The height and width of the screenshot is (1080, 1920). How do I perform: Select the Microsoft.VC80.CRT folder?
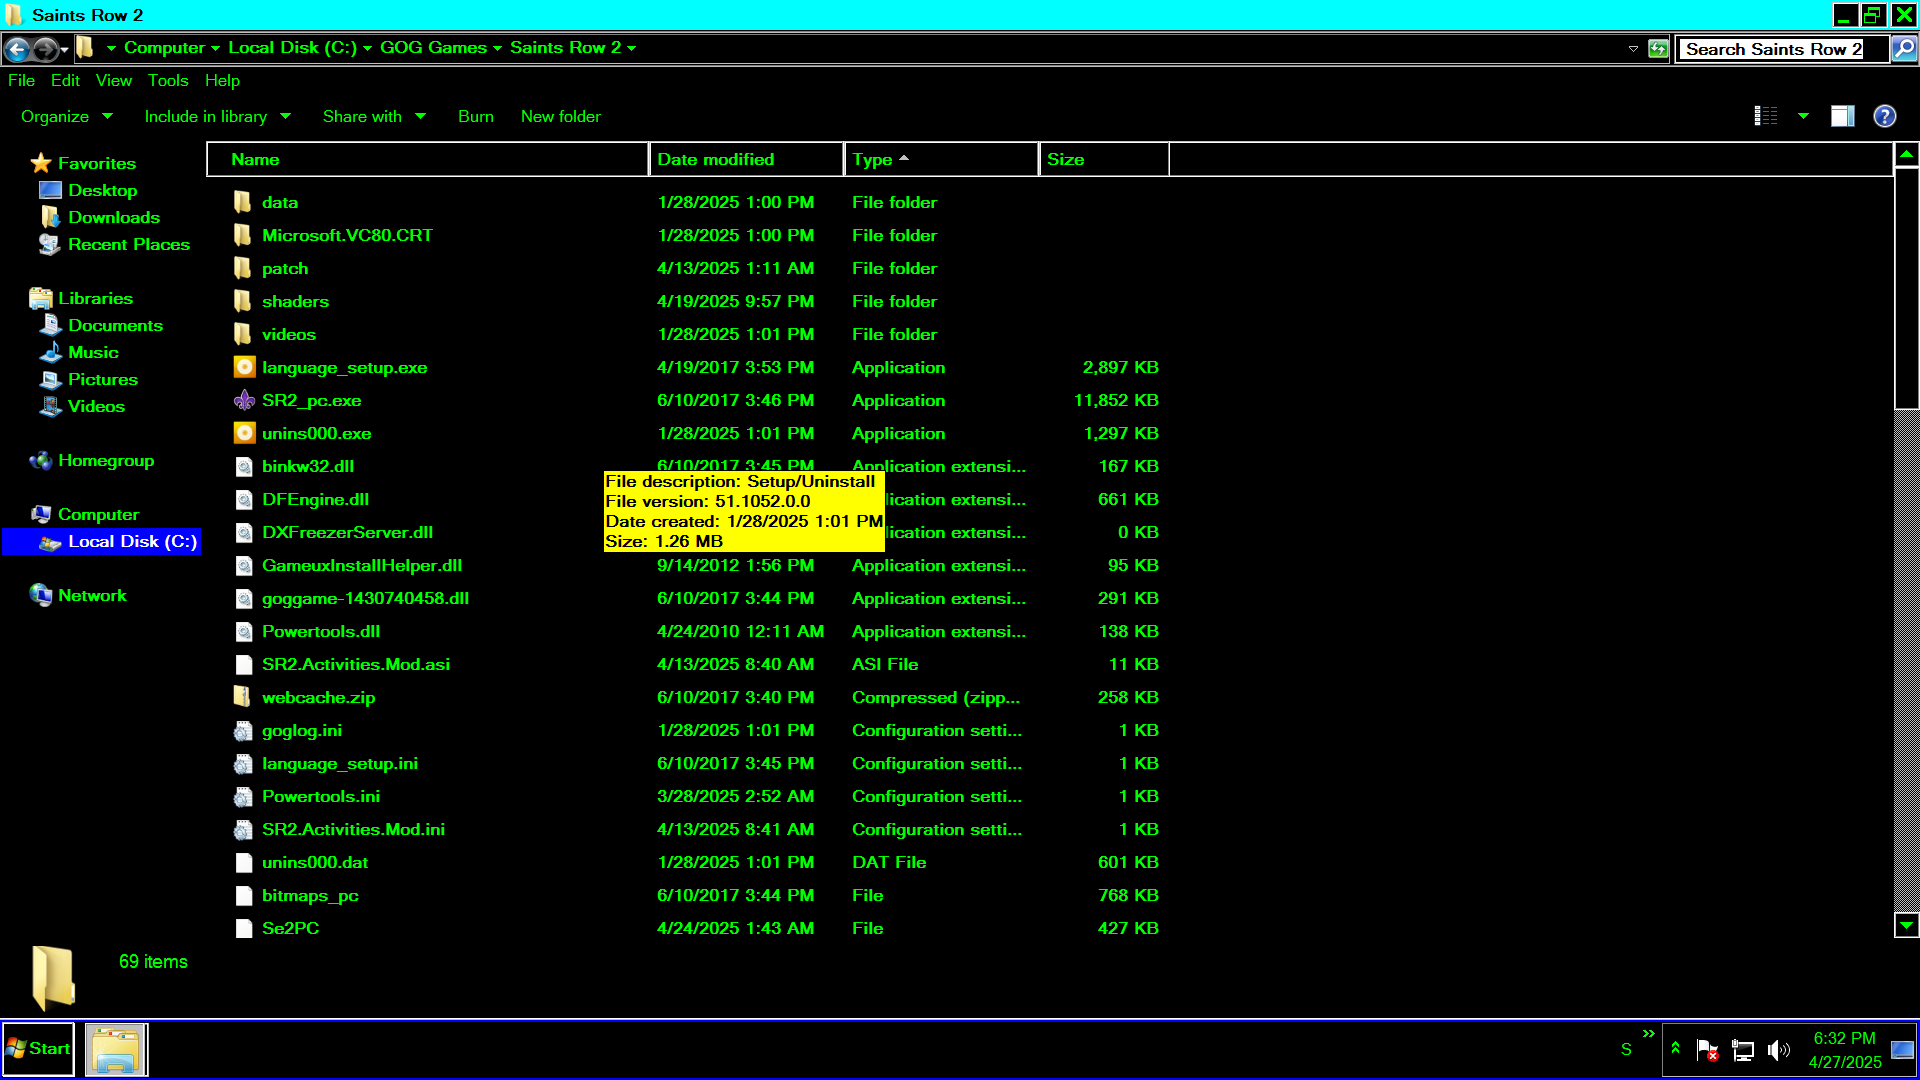[x=347, y=235]
